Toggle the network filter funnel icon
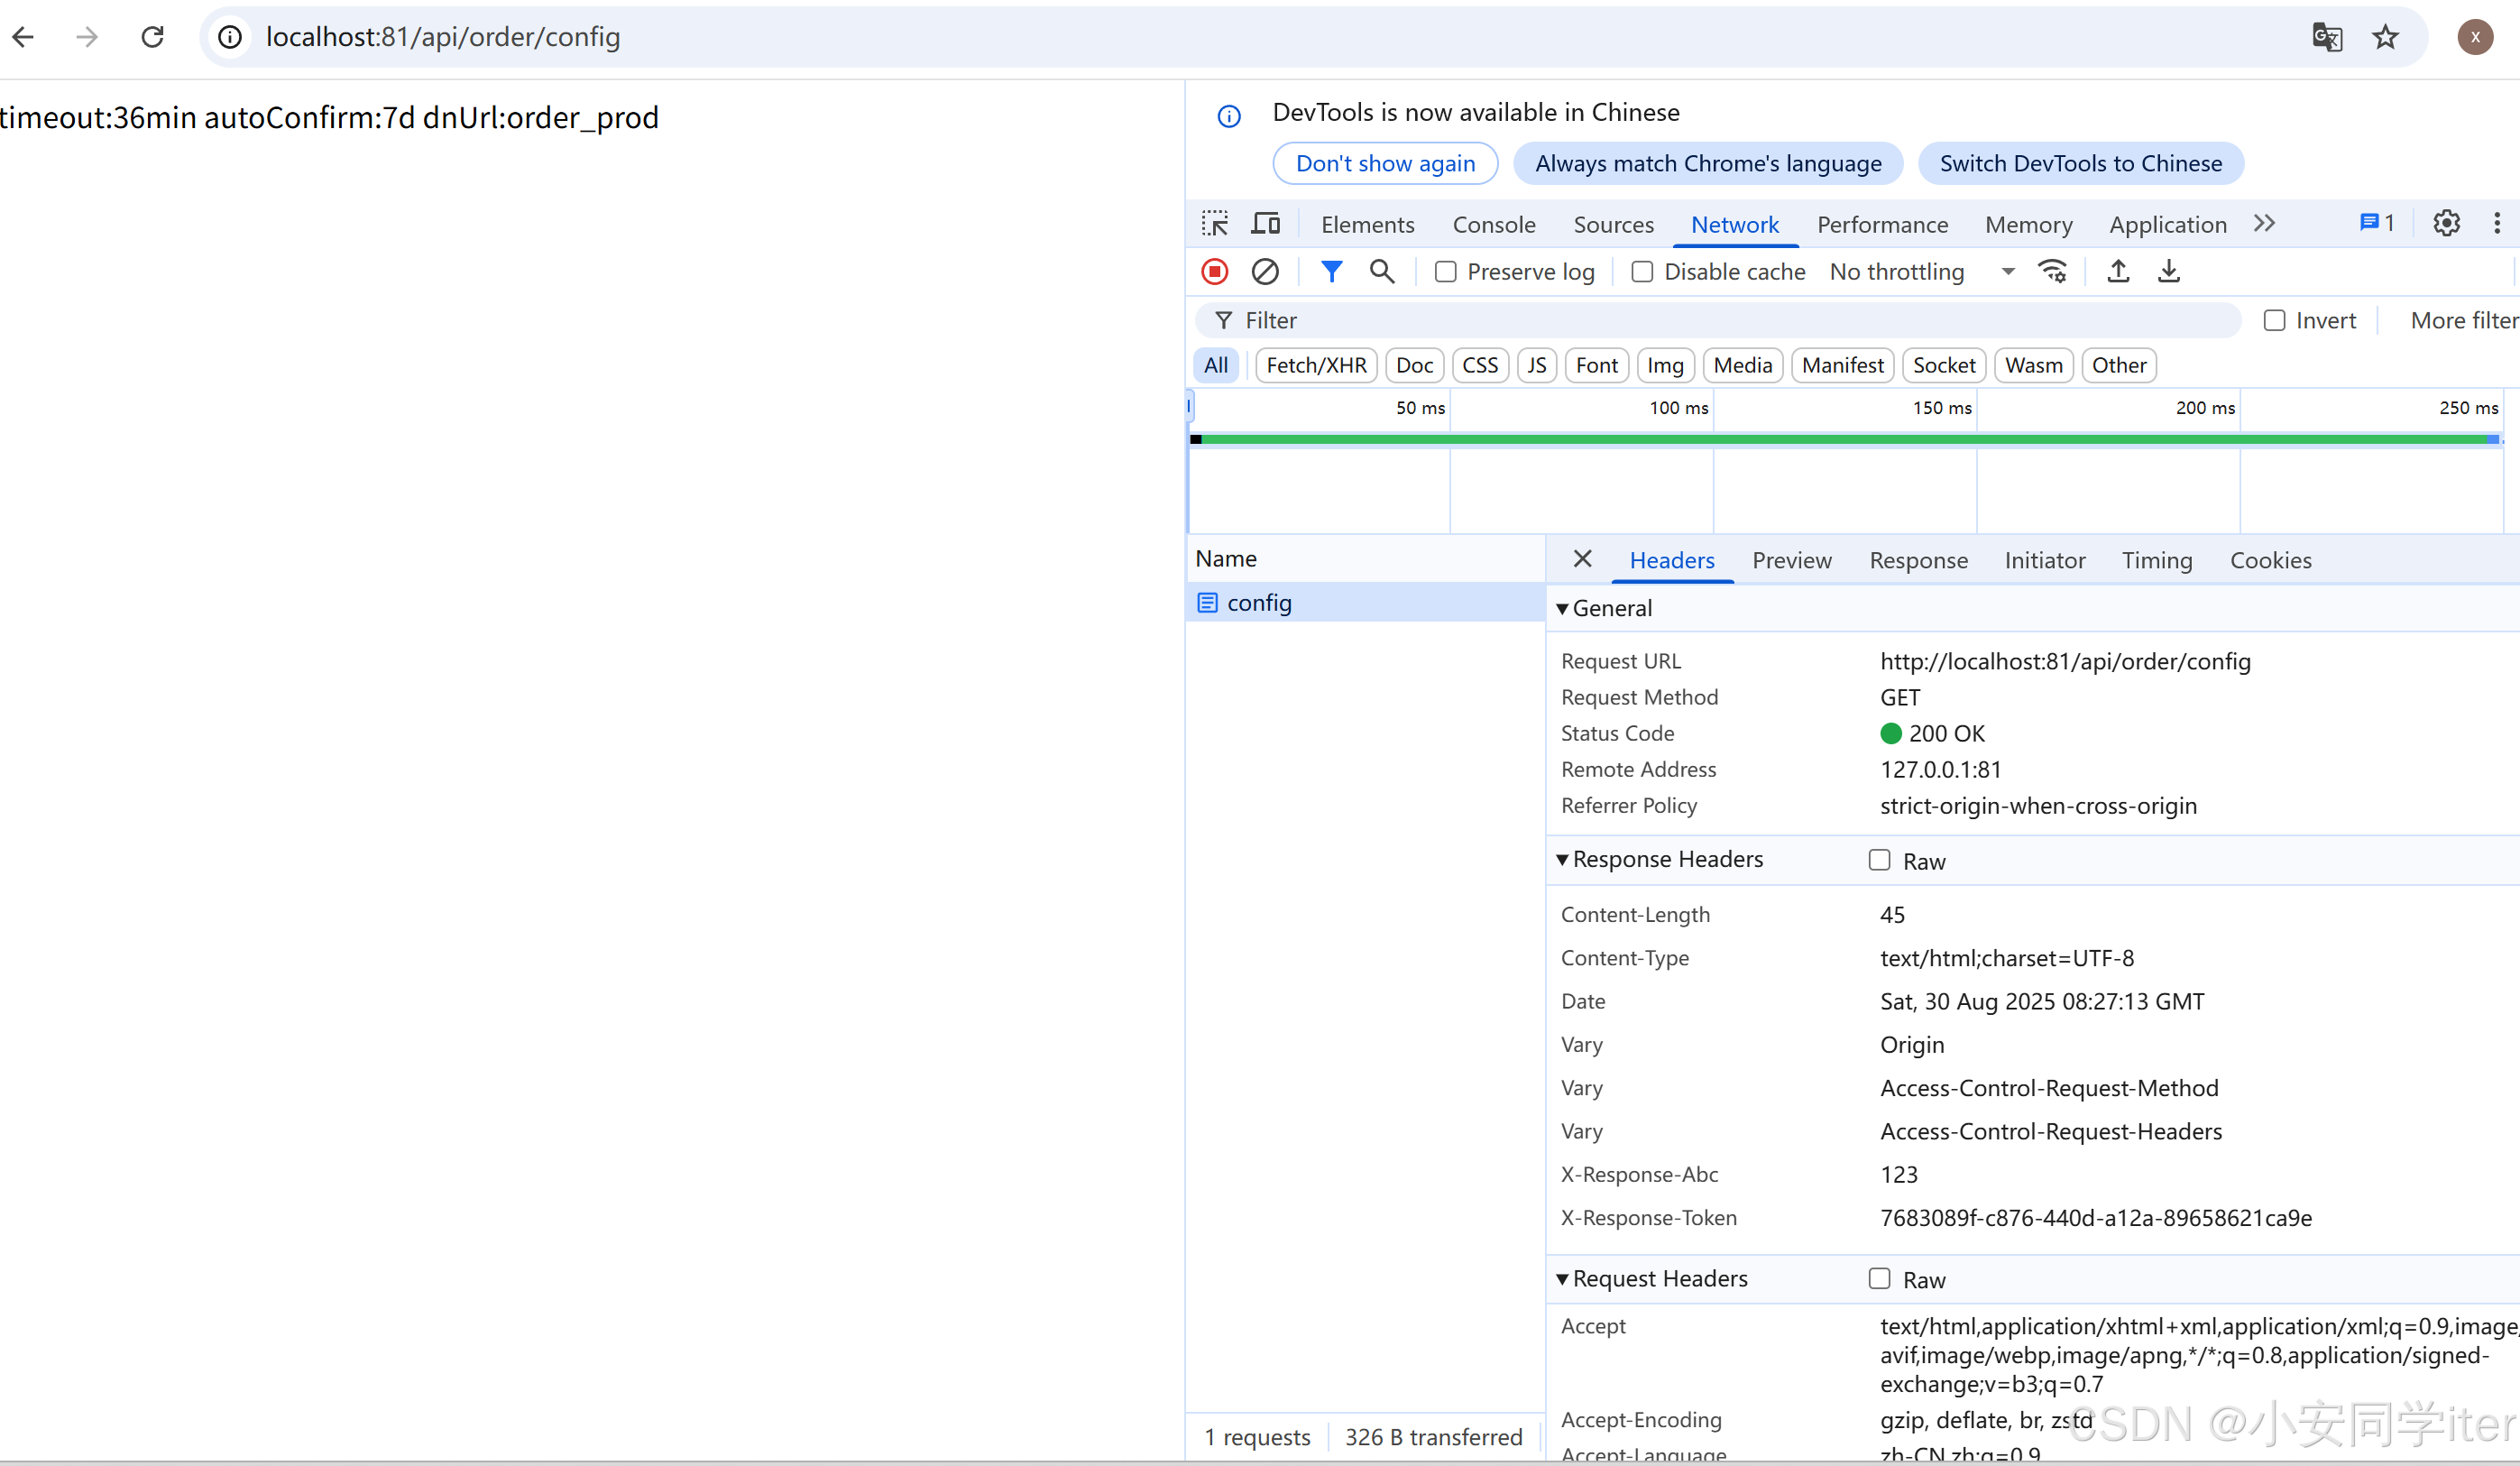Screen dimensions: 2520x1466 [1331, 271]
